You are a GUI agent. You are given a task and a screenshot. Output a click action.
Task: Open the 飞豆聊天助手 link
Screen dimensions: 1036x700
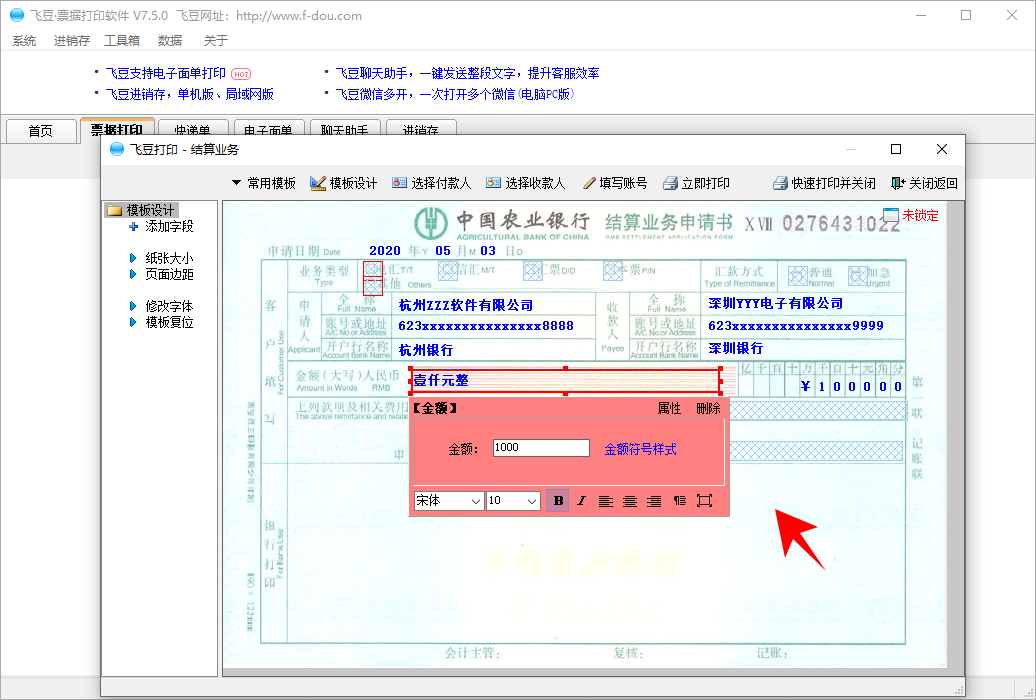(467, 73)
